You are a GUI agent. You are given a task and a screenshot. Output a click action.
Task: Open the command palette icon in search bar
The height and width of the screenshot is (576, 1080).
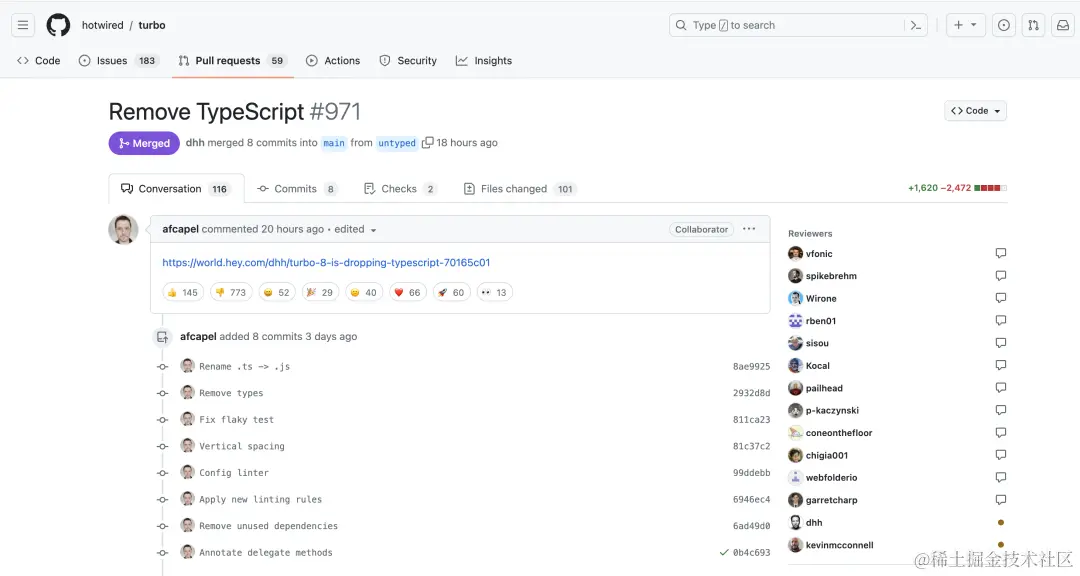pyautogui.click(x=915, y=25)
